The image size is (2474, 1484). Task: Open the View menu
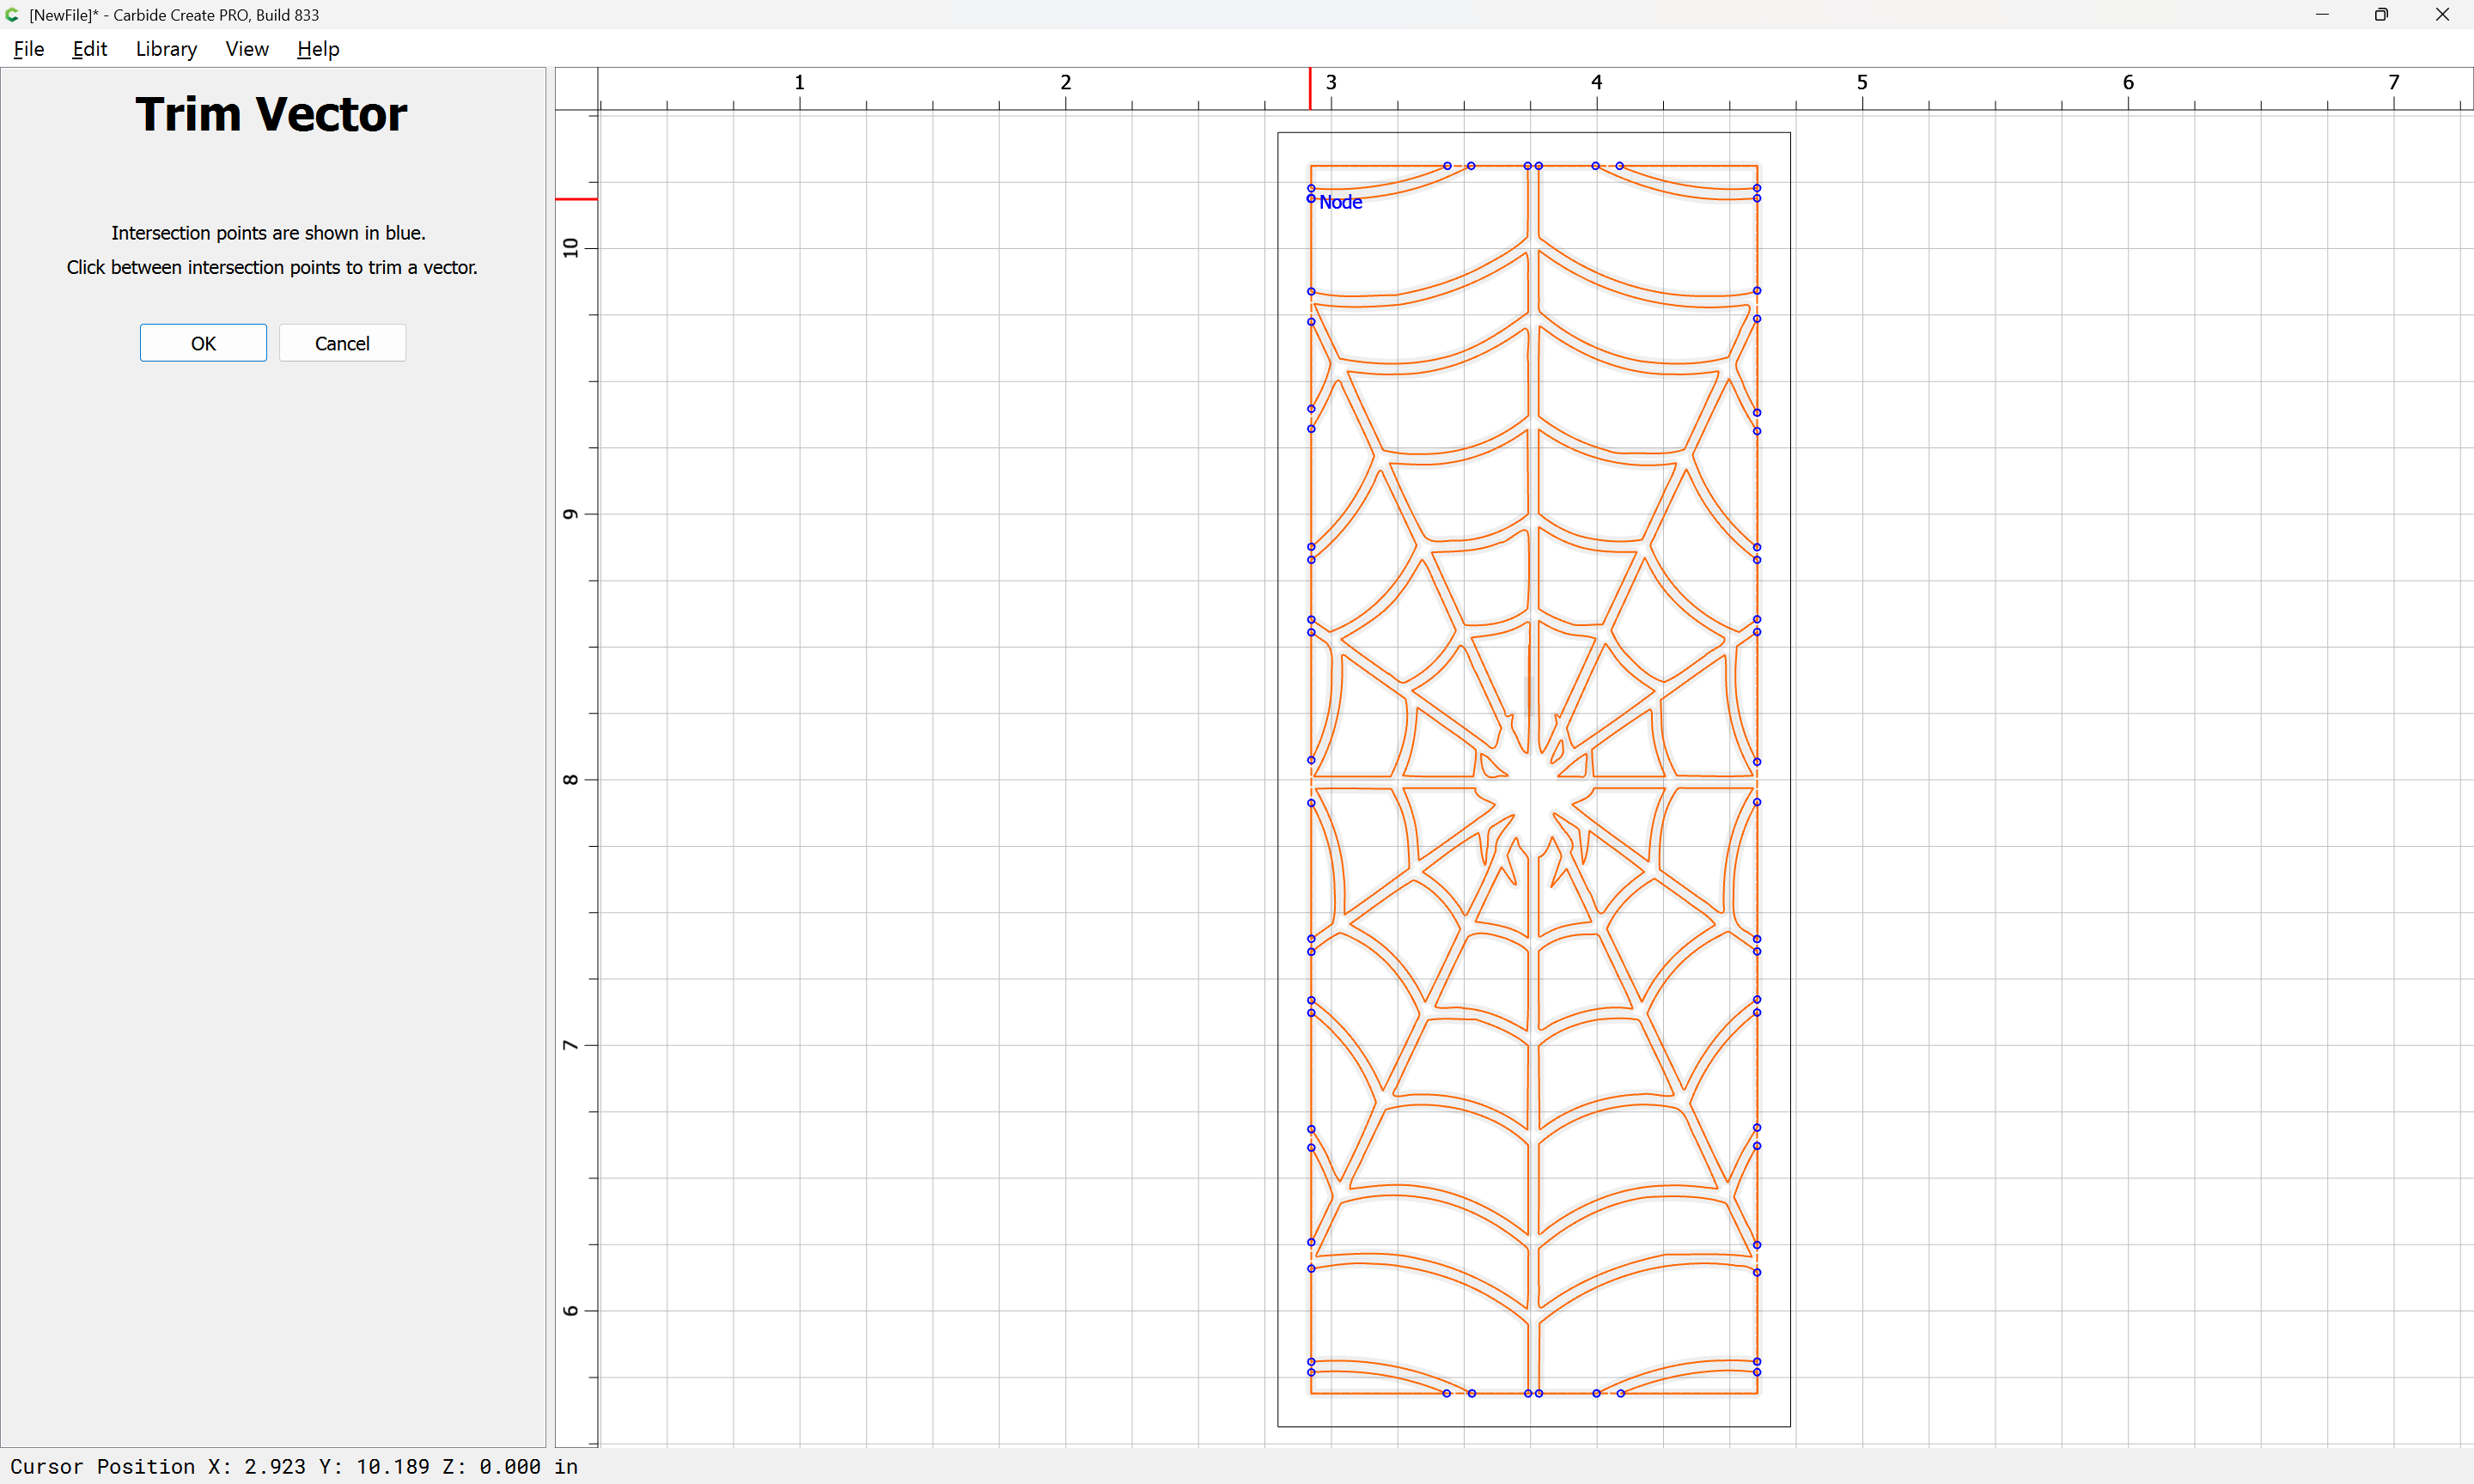(x=246, y=49)
